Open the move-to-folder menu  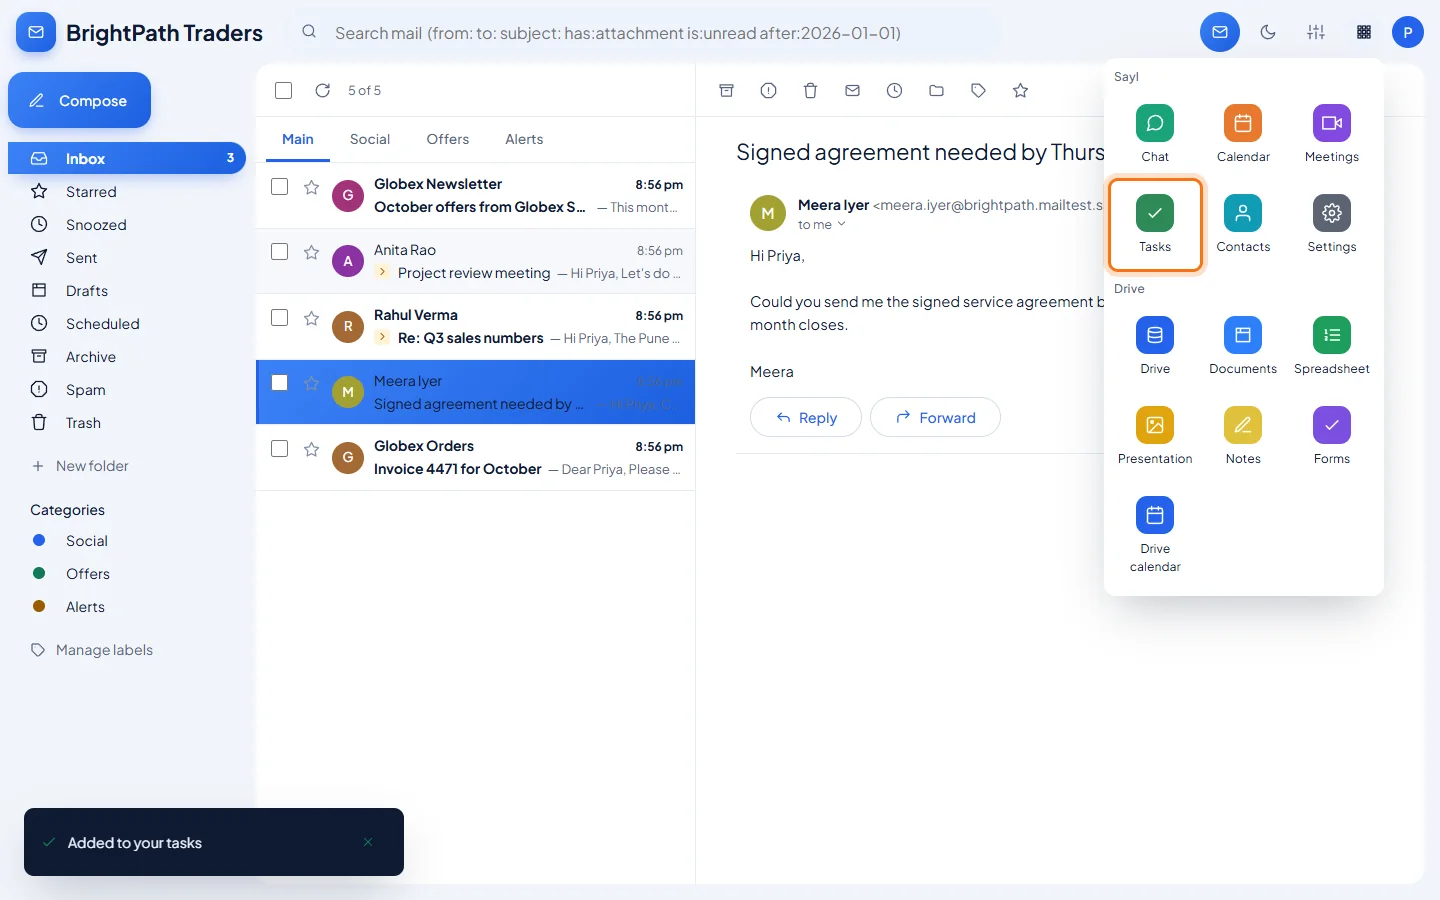[x=936, y=91]
